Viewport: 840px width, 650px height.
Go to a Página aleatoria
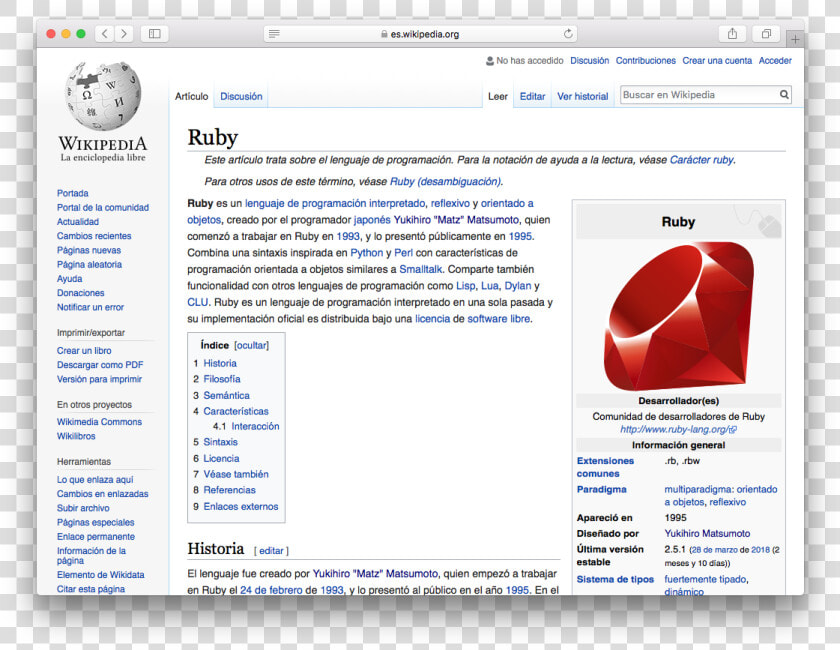point(89,264)
